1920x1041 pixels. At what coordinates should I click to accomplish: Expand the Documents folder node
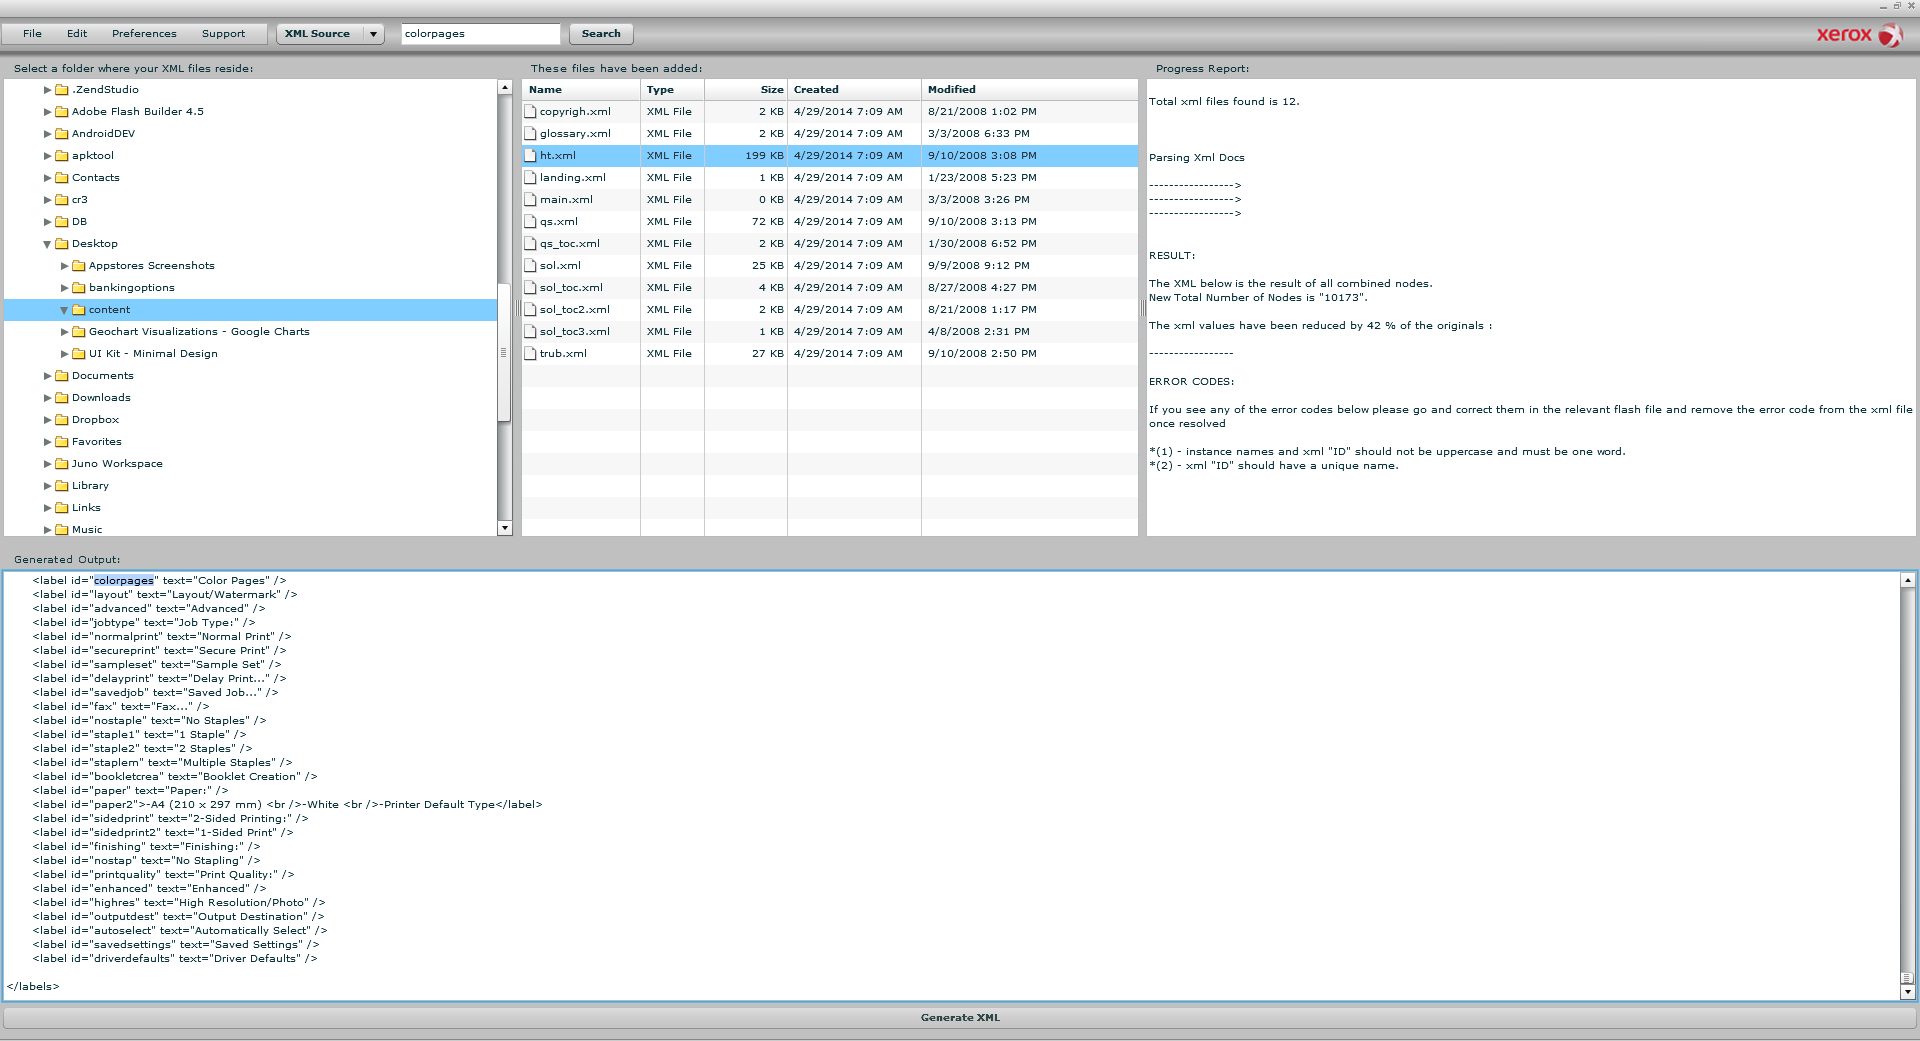47,376
